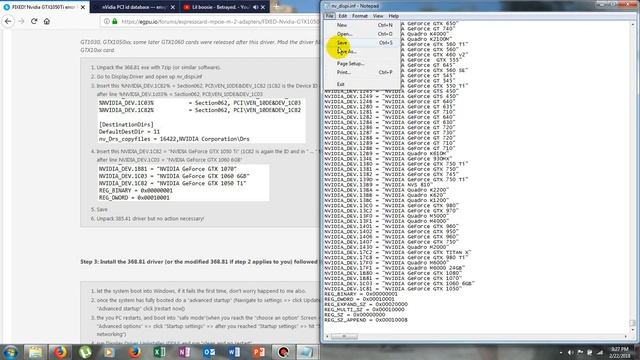Viewport: 640px width, 360px height.
Task: Launch Excel from the taskbar
Action: pos(159,352)
